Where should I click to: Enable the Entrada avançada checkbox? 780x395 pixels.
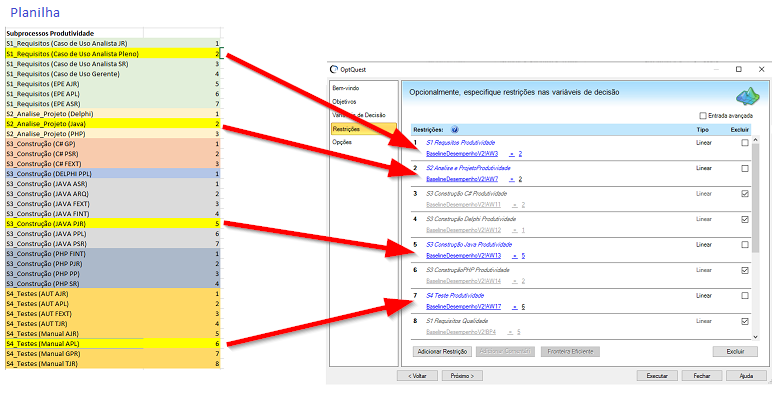[x=703, y=115]
